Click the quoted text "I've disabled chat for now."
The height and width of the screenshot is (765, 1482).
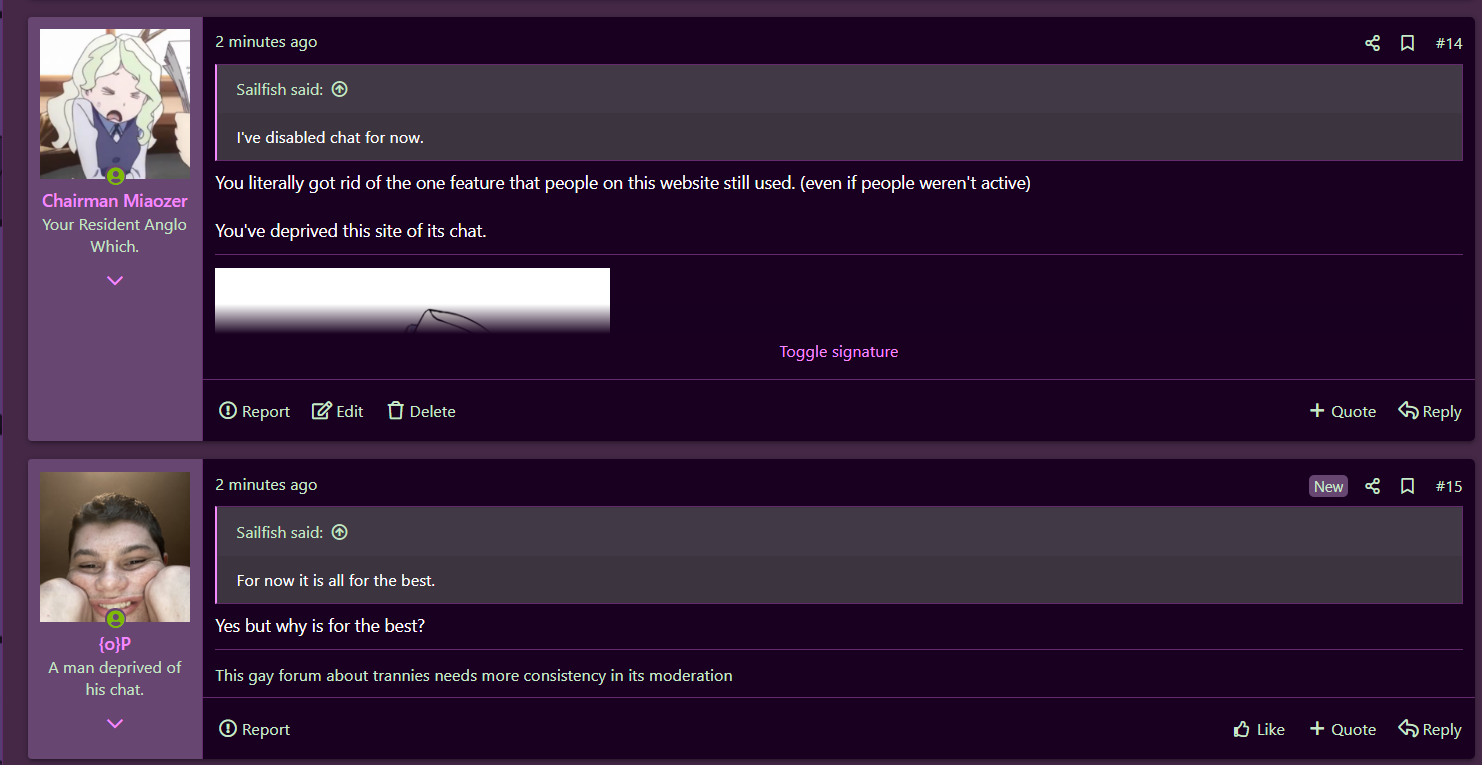click(330, 137)
